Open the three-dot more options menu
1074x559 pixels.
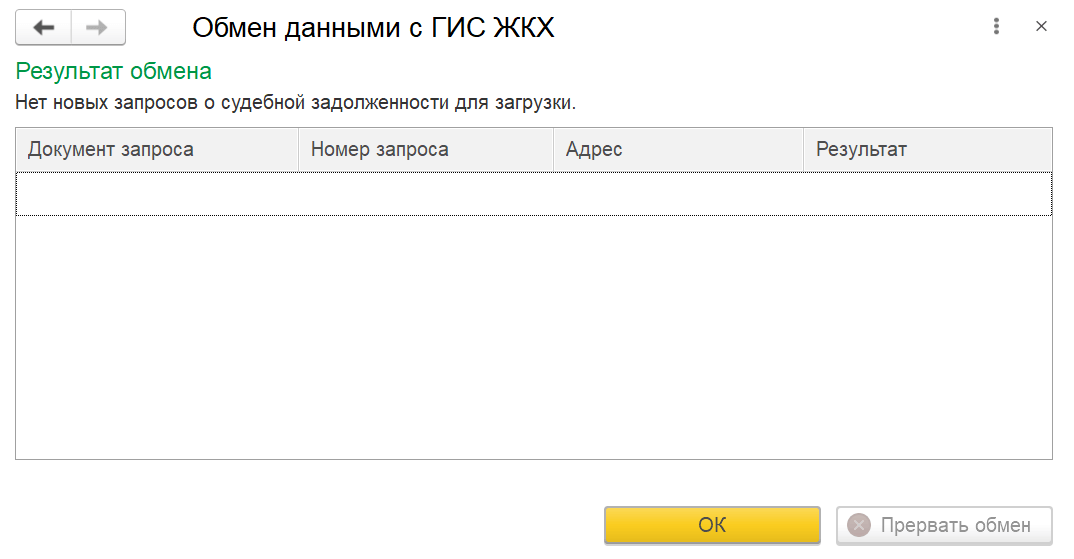point(996,26)
